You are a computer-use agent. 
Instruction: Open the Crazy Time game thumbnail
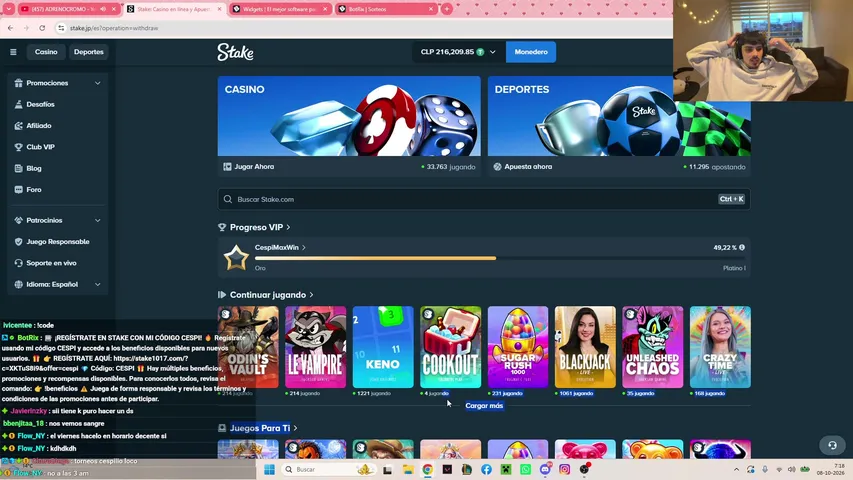coord(720,347)
